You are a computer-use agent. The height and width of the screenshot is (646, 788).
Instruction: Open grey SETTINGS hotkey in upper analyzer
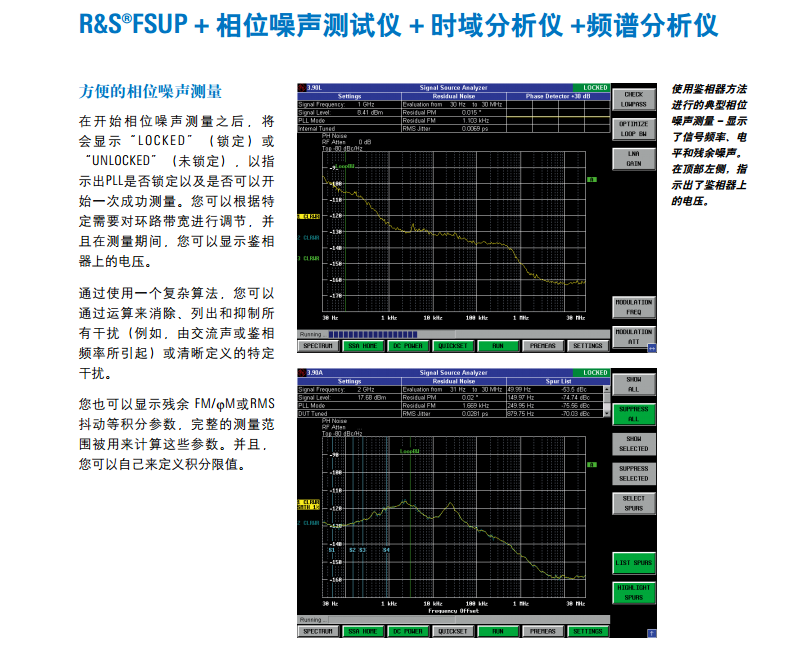coord(587,346)
